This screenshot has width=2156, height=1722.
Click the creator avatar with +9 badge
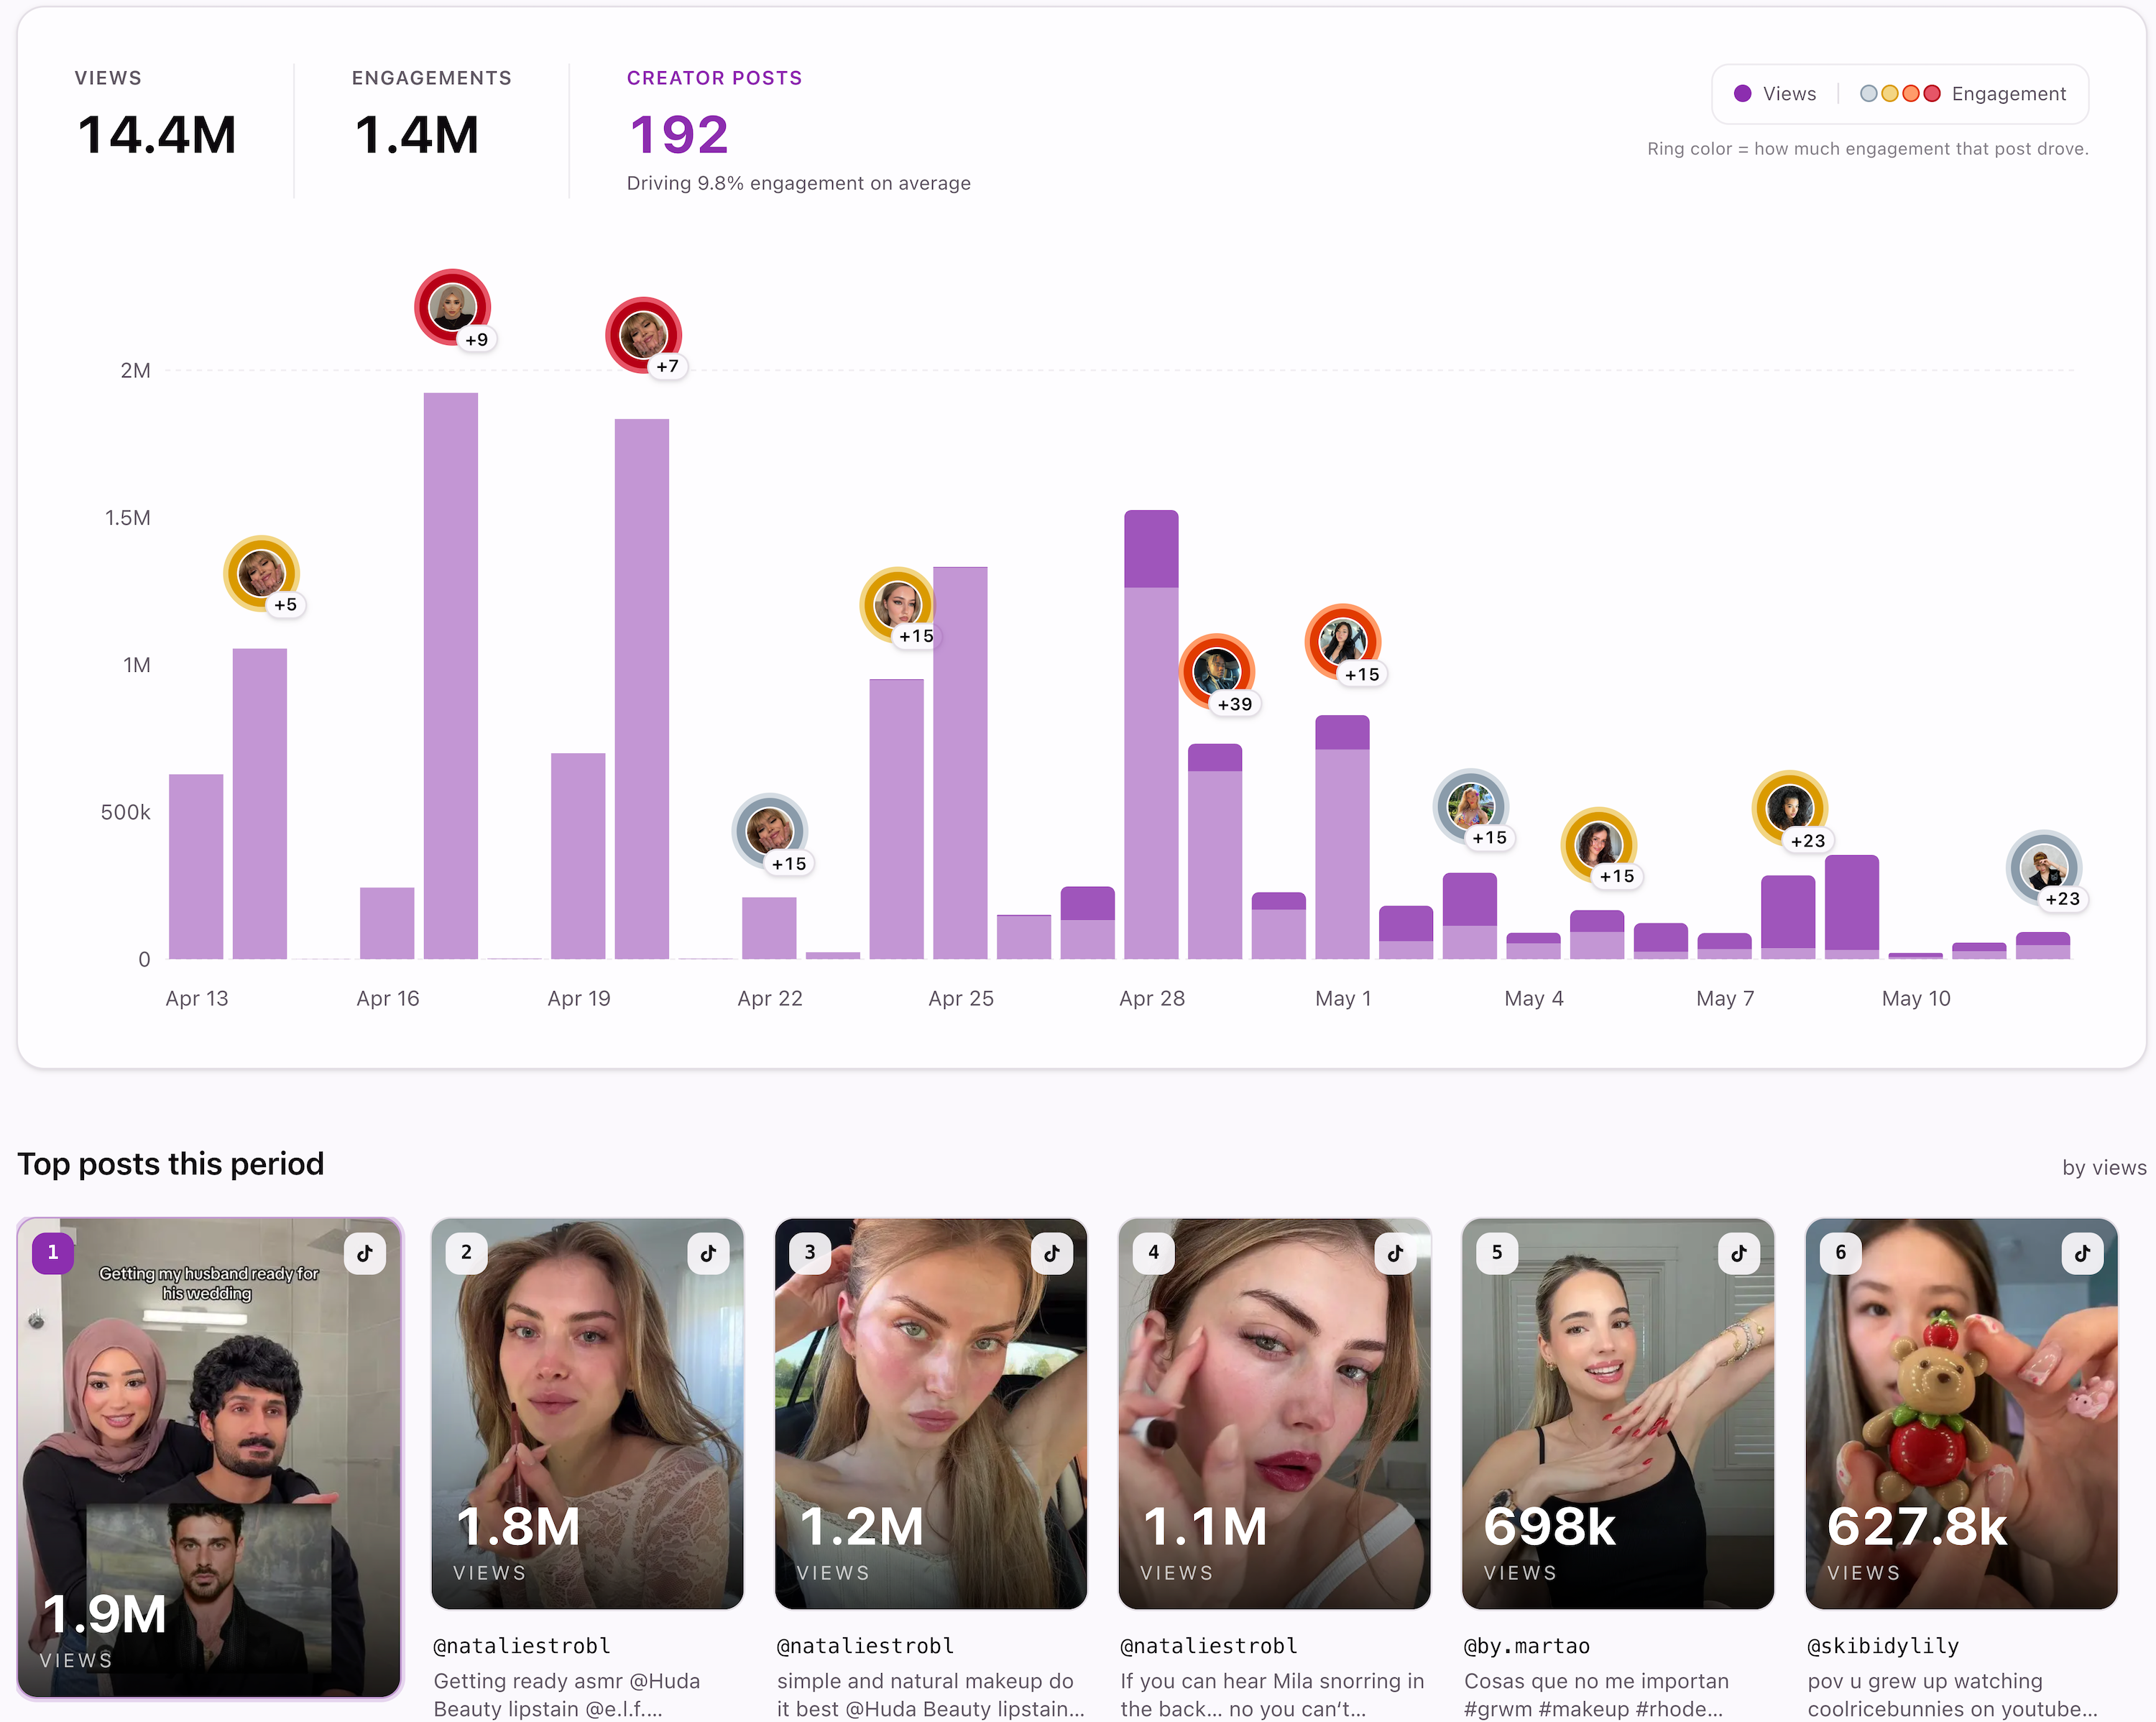click(x=452, y=307)
